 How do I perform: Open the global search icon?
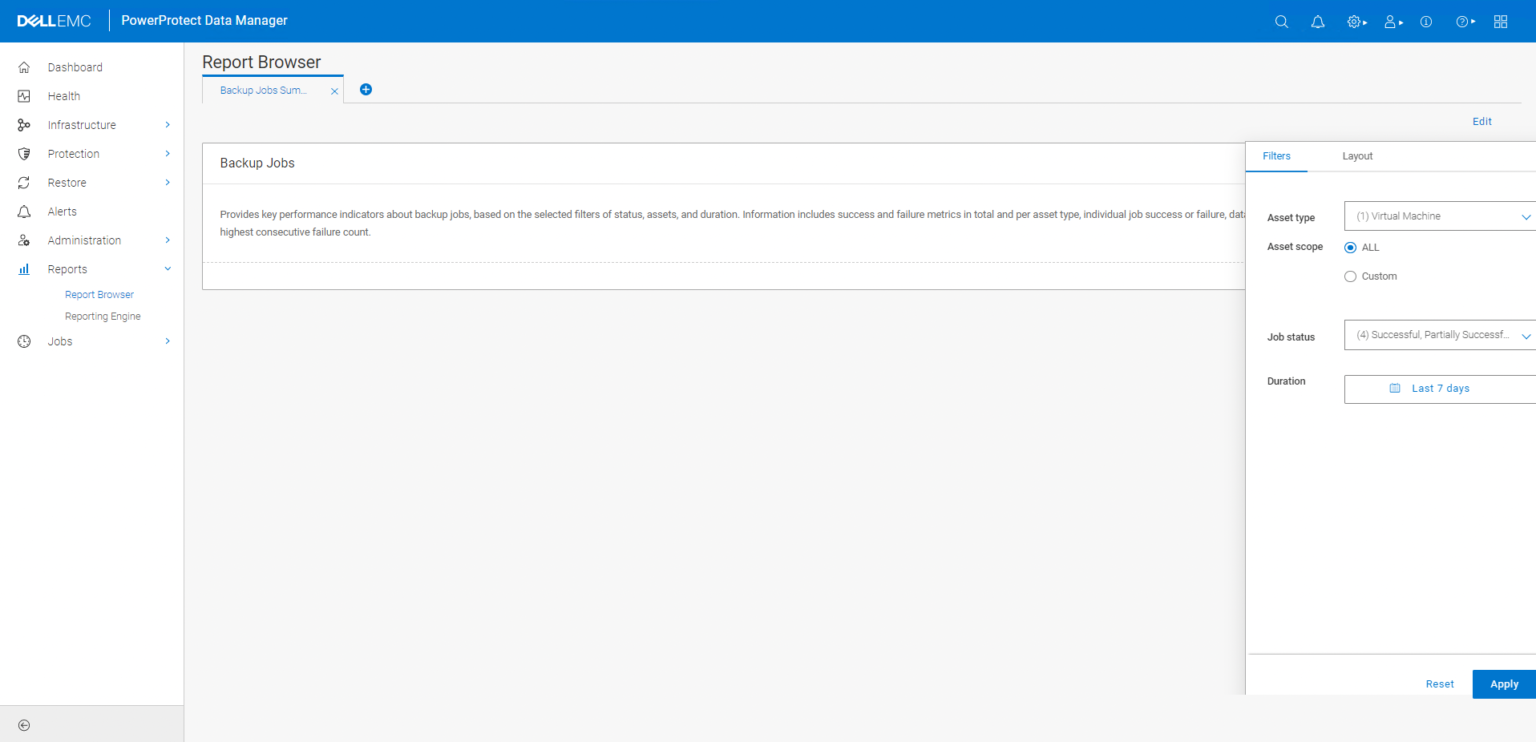(x=1281, y=21)
